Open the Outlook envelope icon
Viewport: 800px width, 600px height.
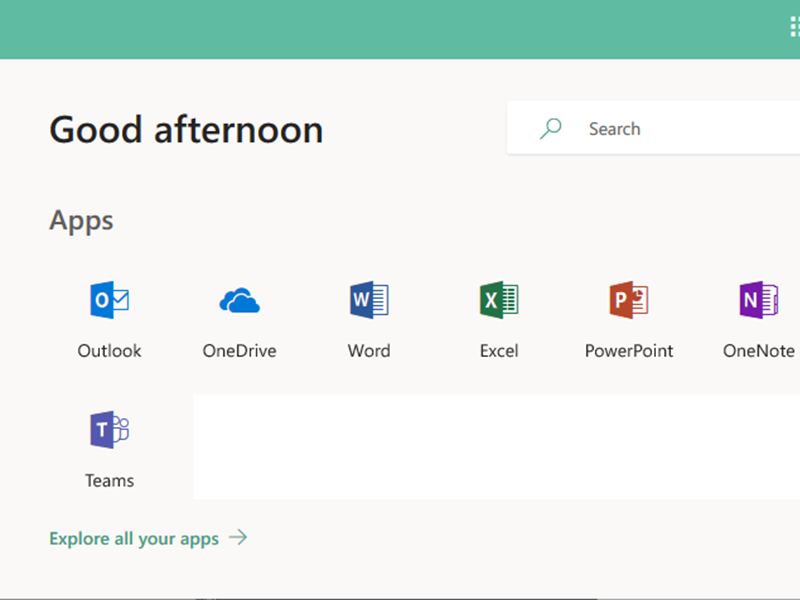[109, 300]
